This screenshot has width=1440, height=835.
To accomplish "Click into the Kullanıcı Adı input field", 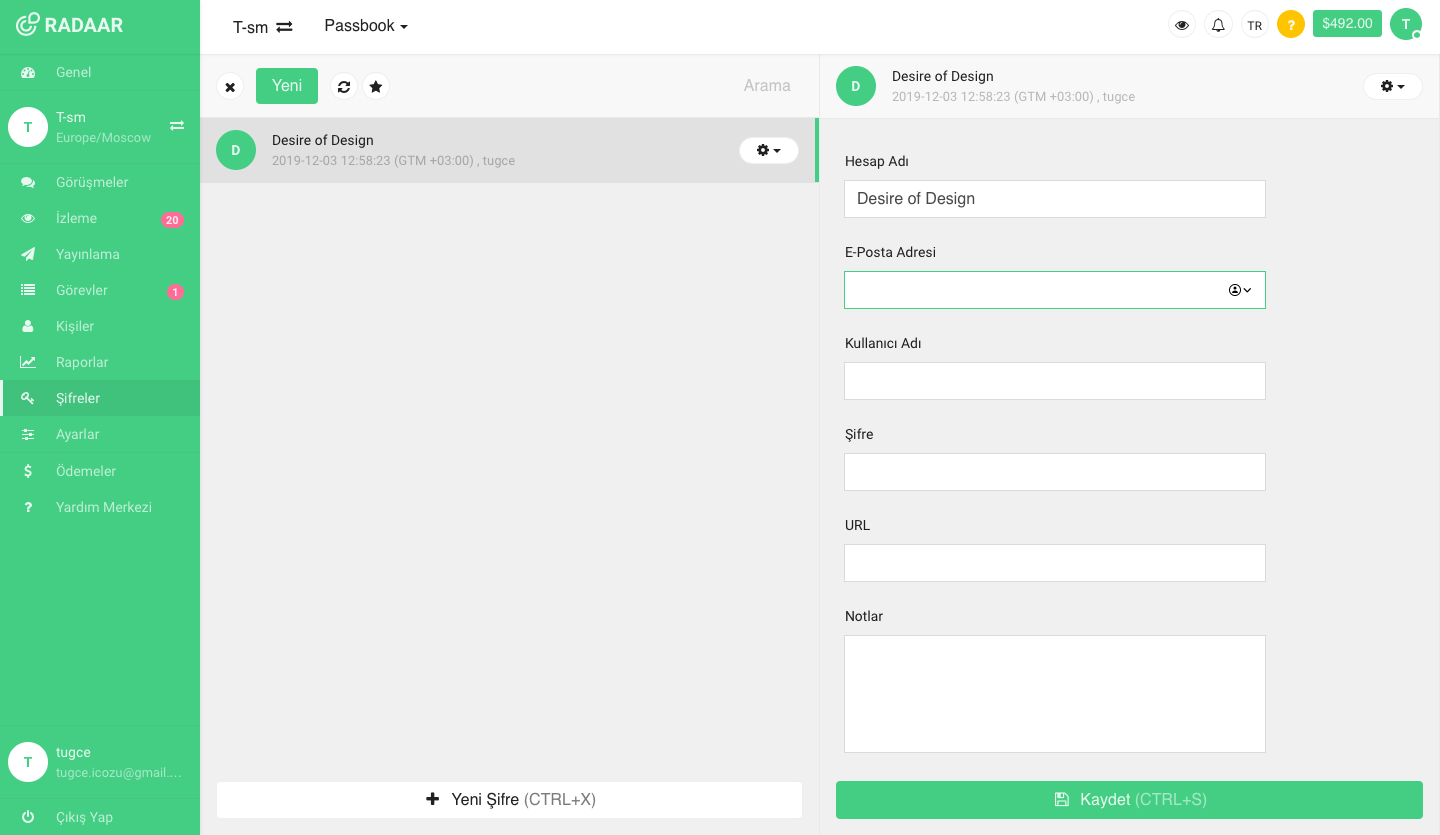I will tap(1054, 381).
